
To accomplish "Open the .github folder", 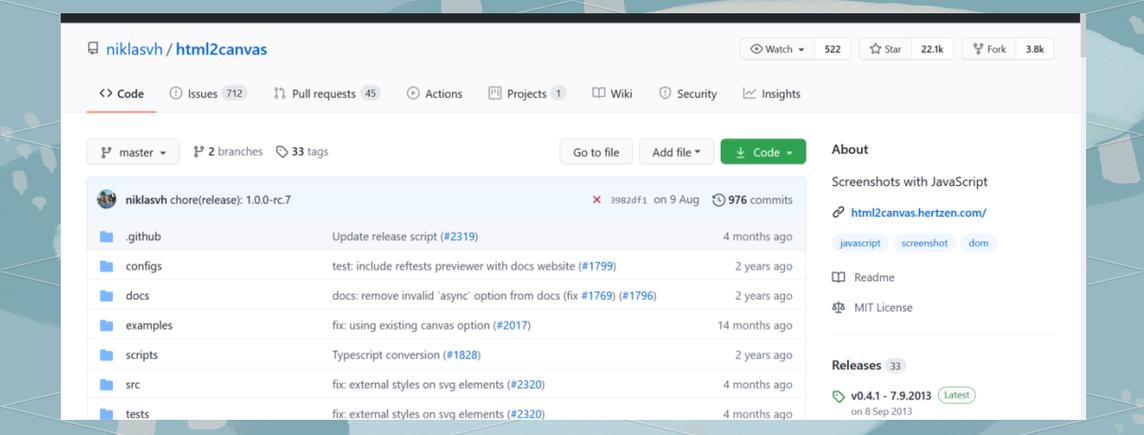I will 143,236.
